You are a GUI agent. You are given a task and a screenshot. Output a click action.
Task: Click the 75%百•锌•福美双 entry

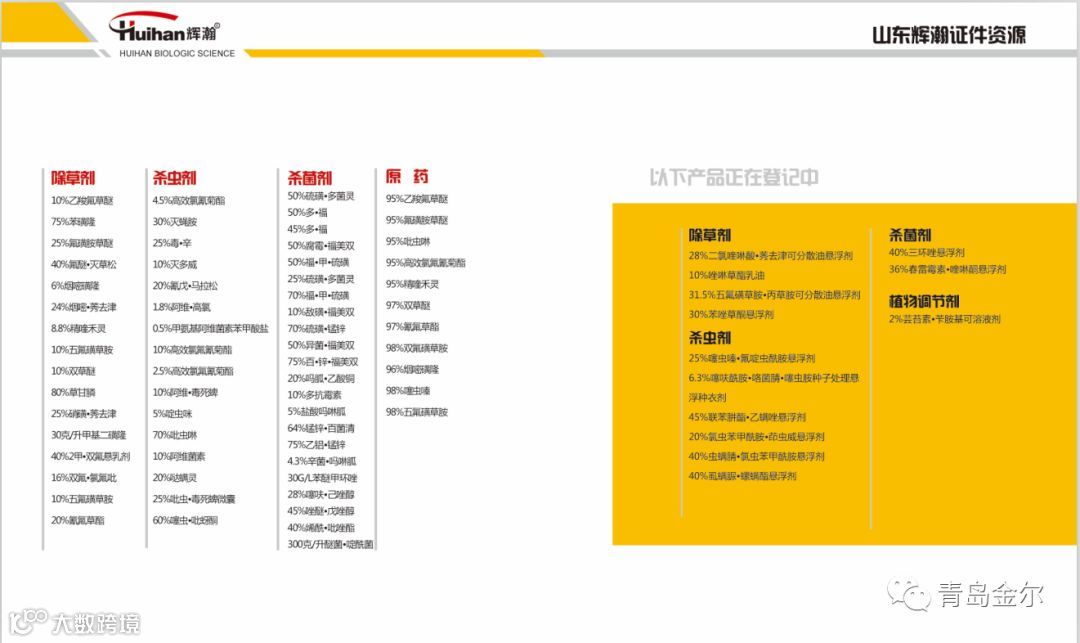[322, 361]
